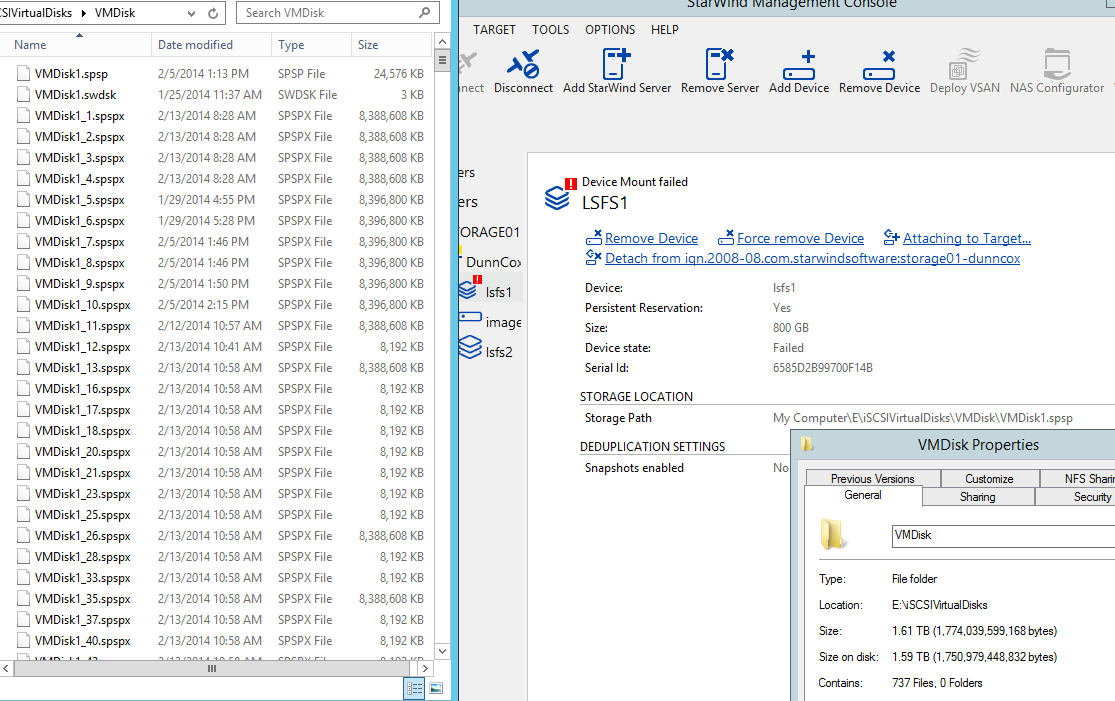
Task: Switch to Customize tab
Action: point(989,478)
